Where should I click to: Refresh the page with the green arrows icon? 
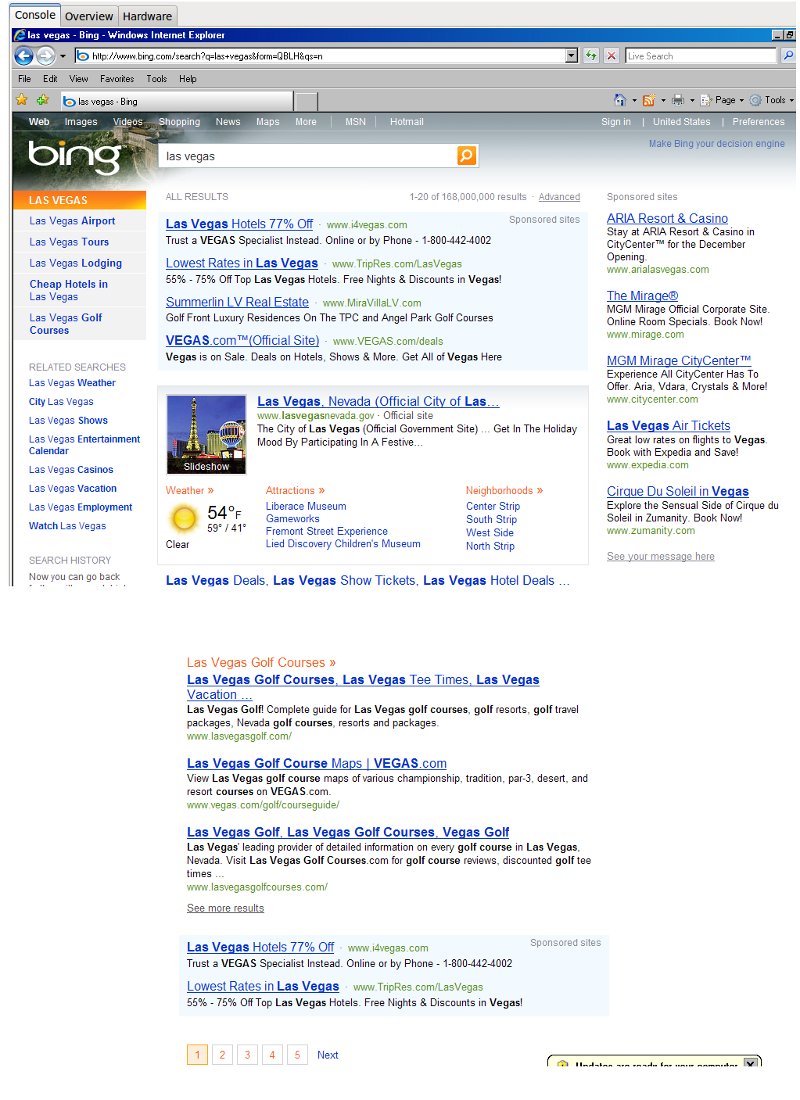tap(592, 55)
